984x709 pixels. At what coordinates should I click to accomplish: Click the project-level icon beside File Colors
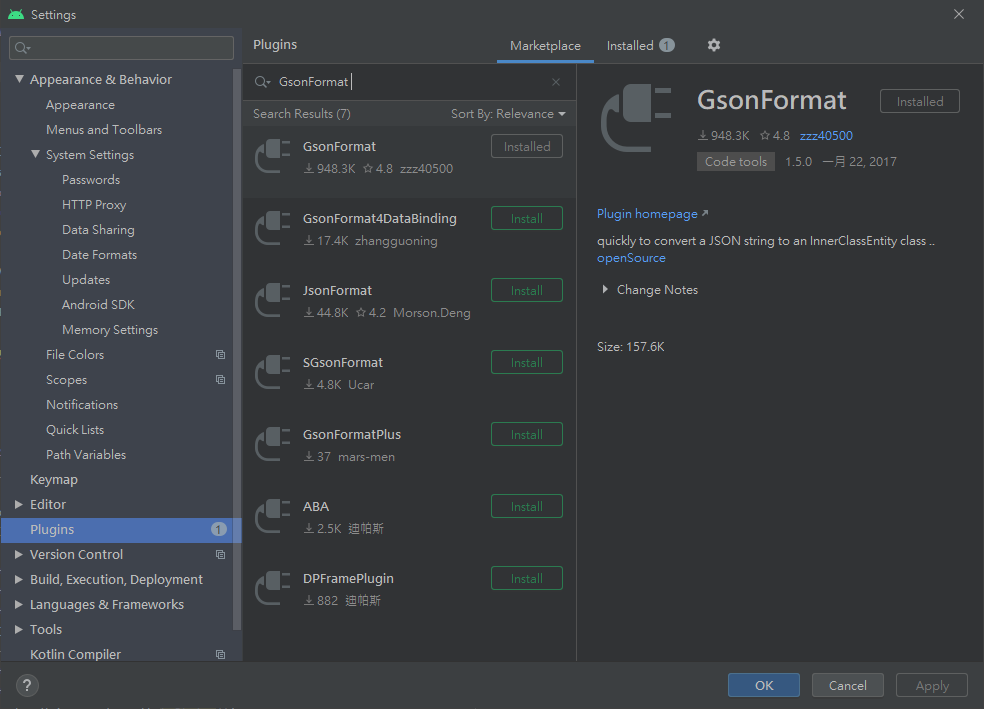(x=220, y=354)
